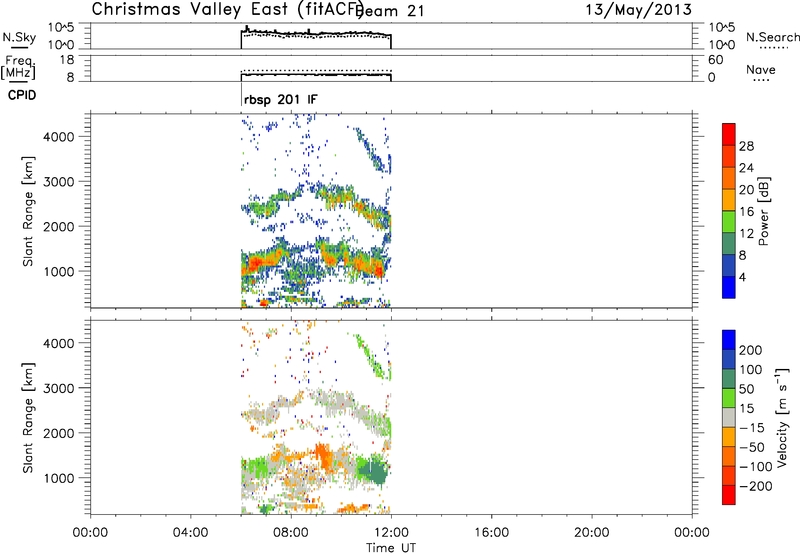Click the '20:00' time axis label
Screen dimensions: 800x554
pyautogui.click(x=591, y=533)
